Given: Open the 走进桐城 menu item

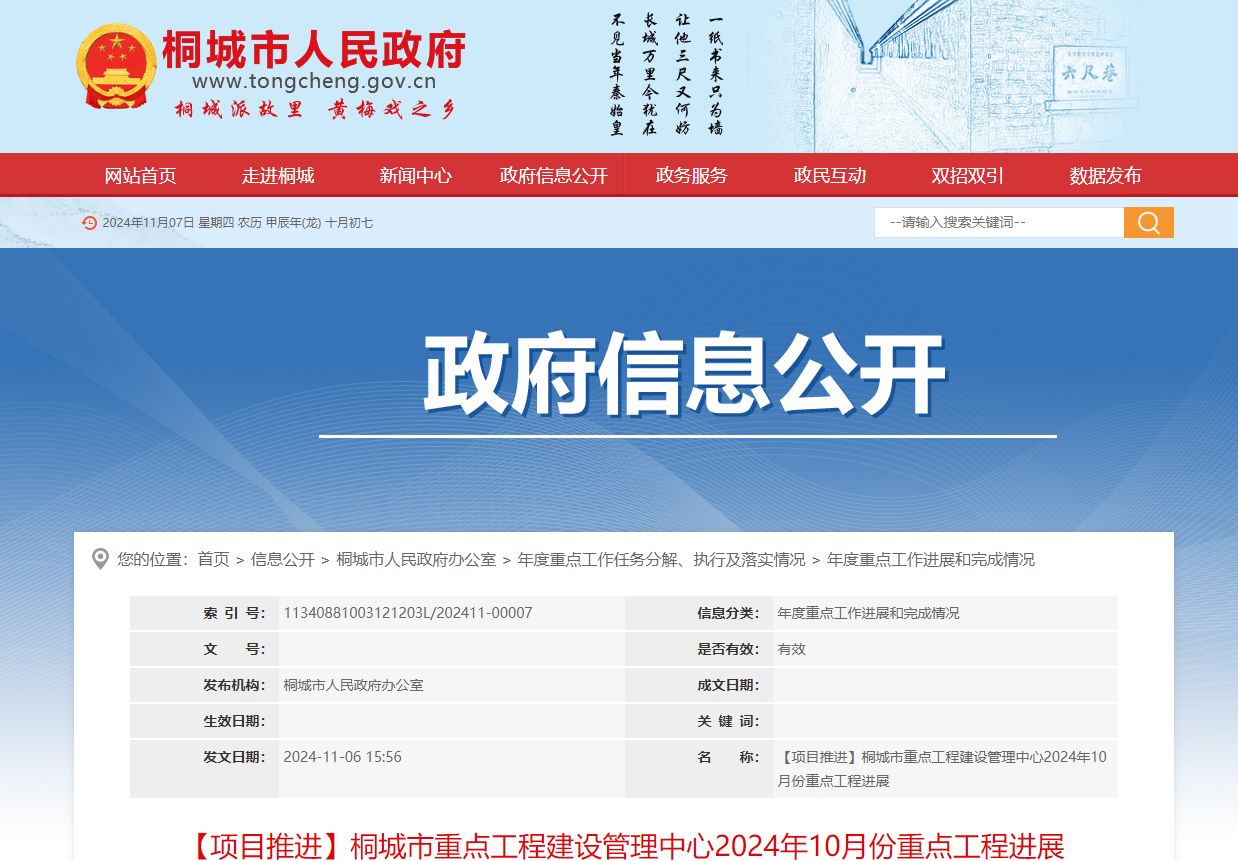Looking at the screenshot, I should (278, 176).
